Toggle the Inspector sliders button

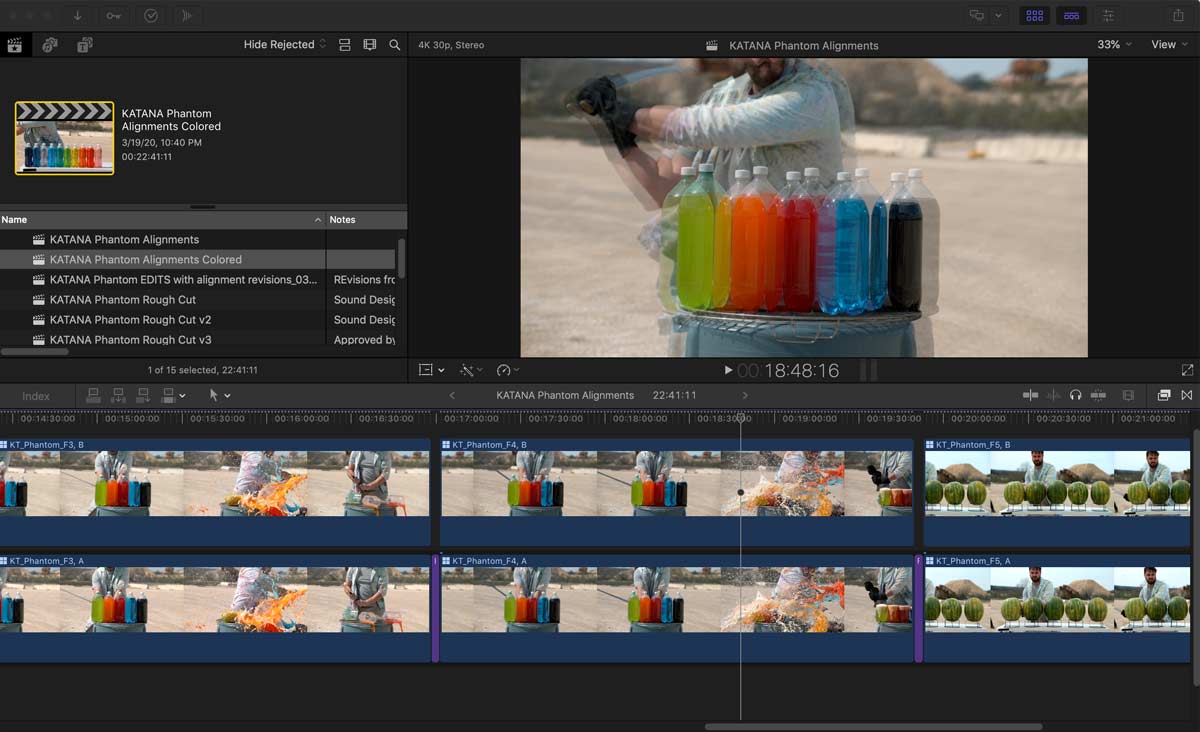[1108, 15]
